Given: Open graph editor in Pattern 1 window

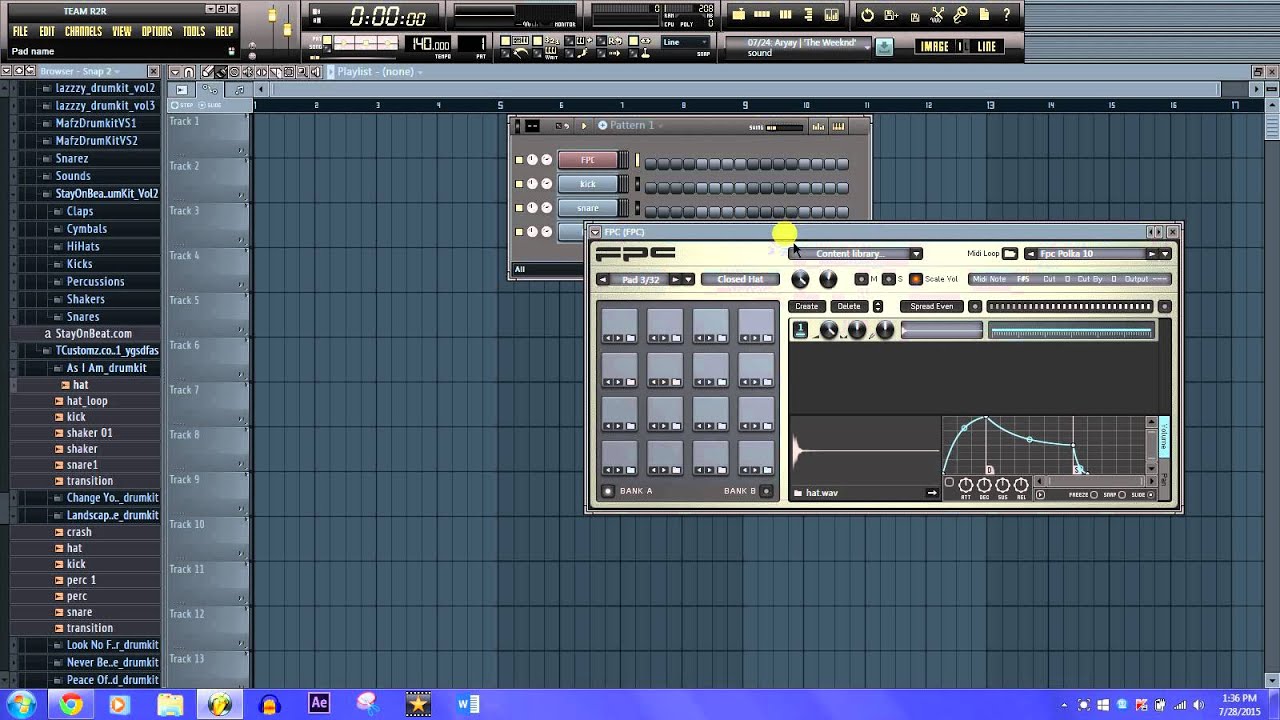Looking at the screenshot, I should pos(818,126).
